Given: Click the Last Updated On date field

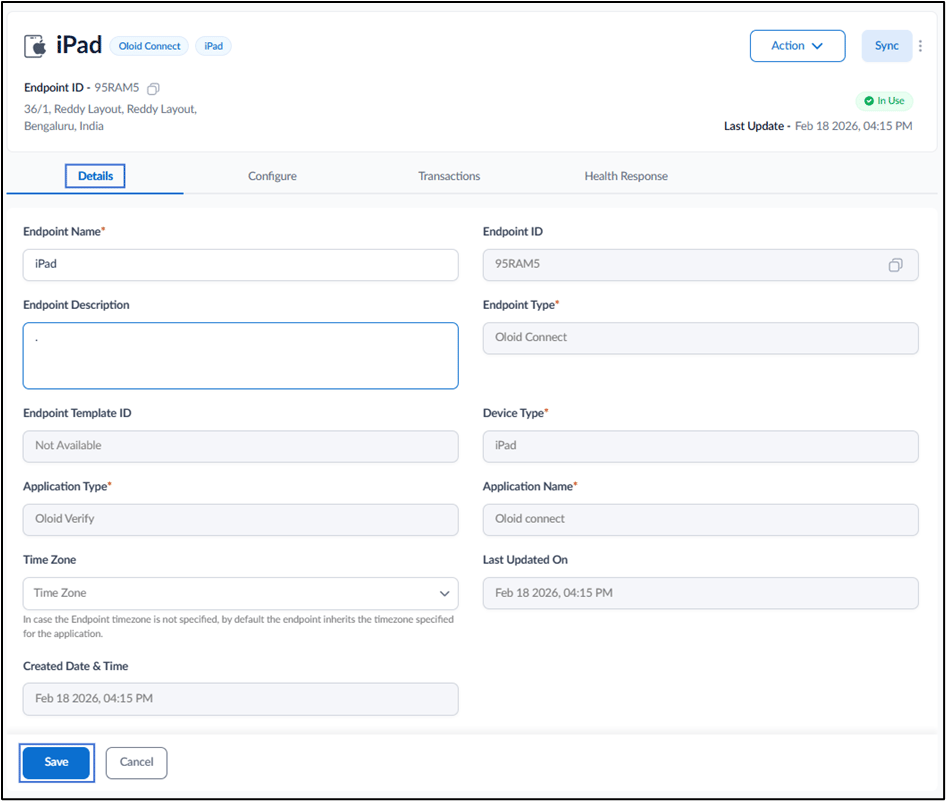Looking at the screenshot, I should point(700,593).
